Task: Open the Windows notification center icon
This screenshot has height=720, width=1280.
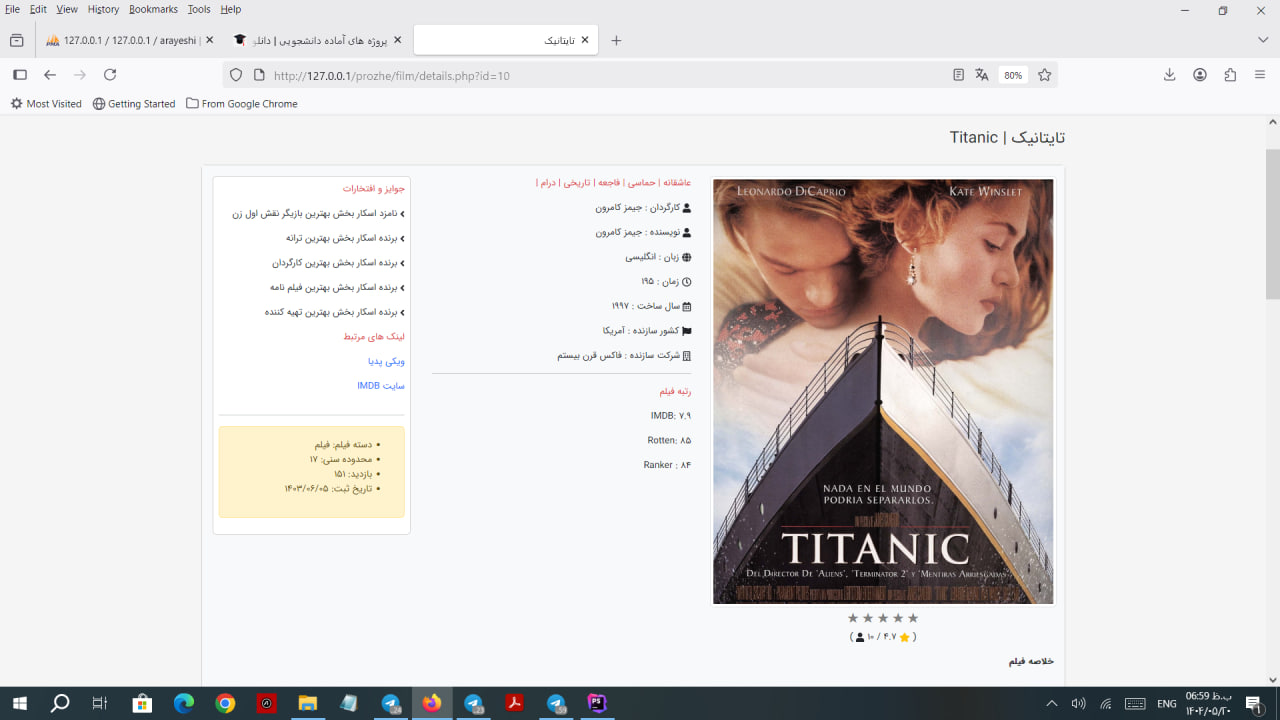Action: pyautogui.click(x=1253, y=703)
